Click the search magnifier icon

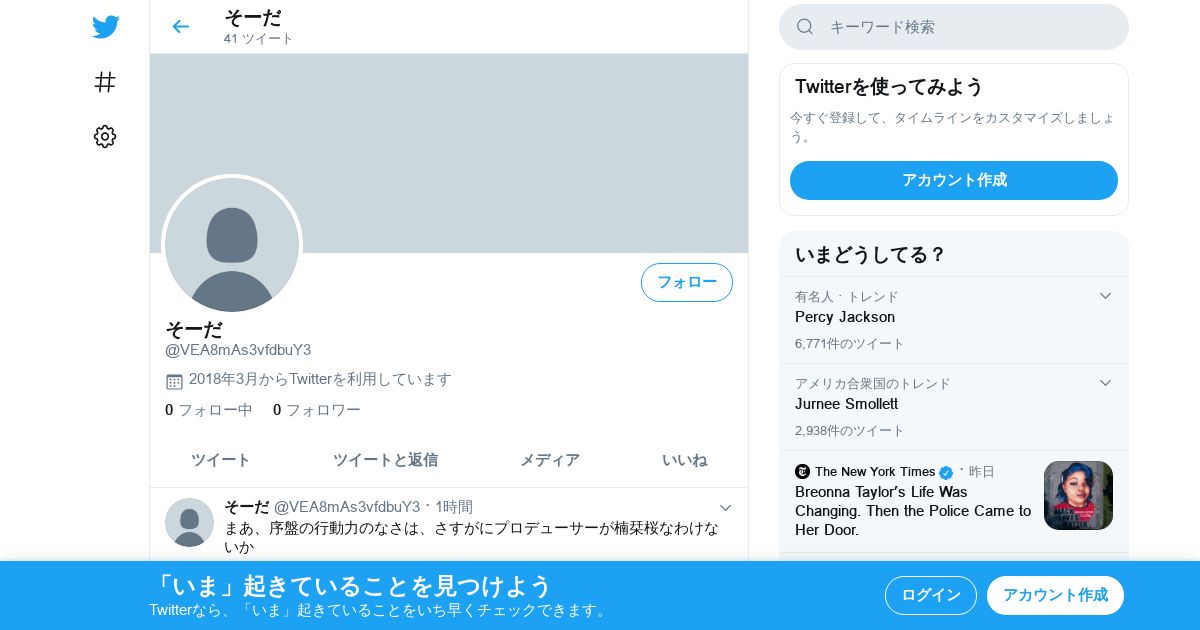[805, 27]
